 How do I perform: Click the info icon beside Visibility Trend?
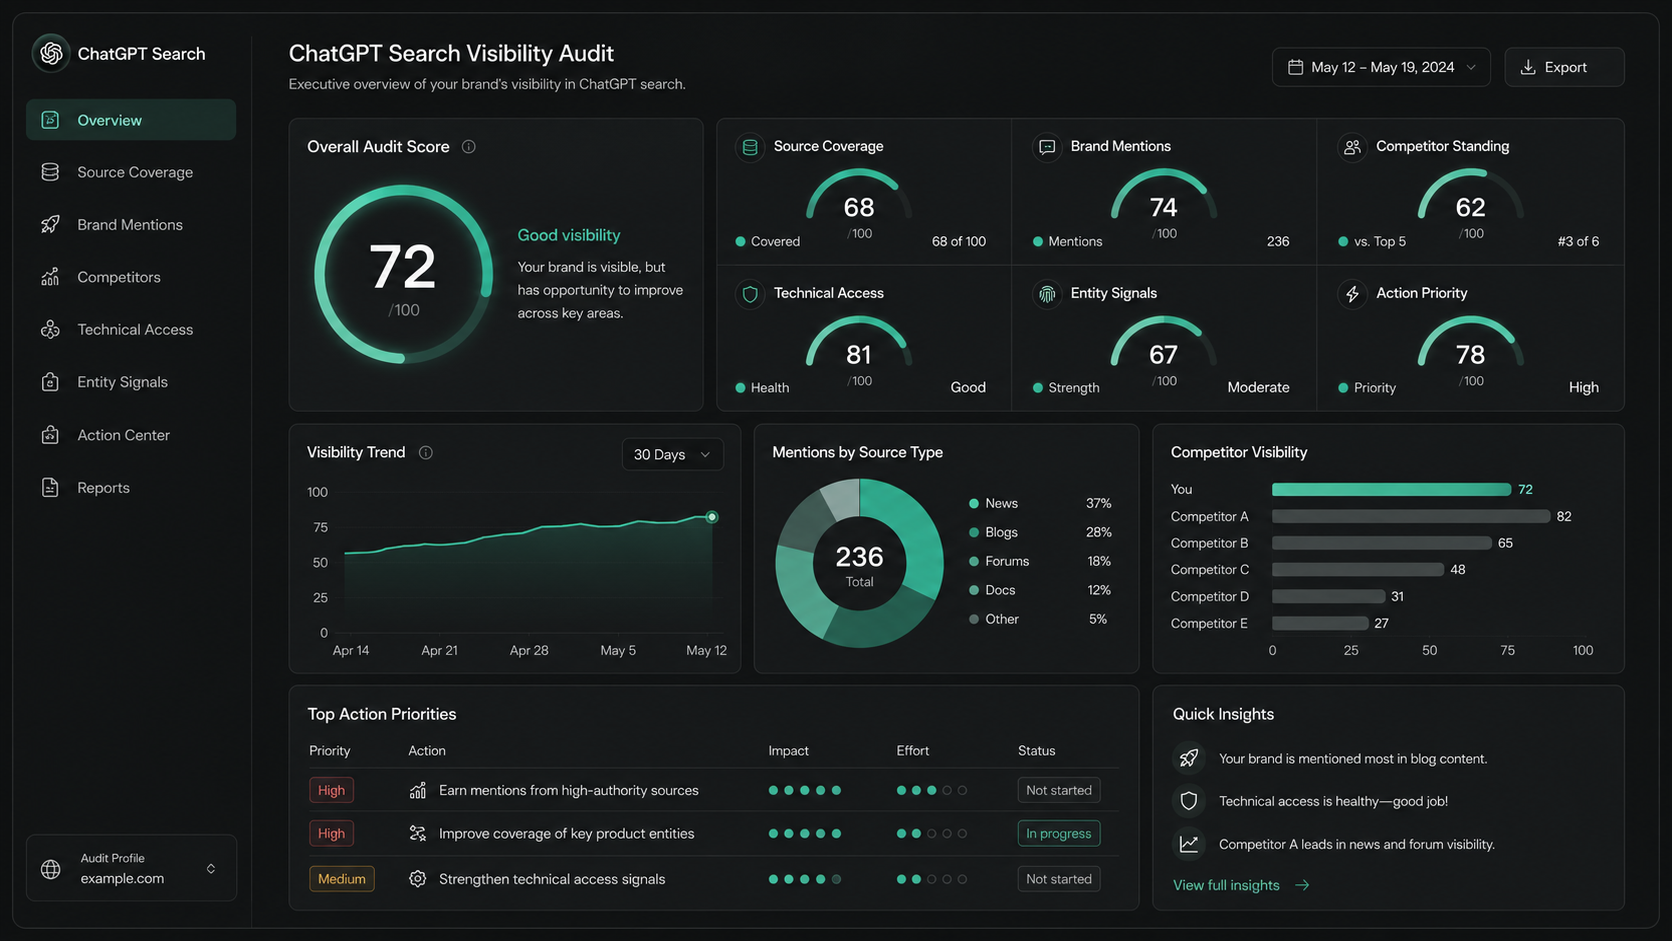[x=426, y=453]
